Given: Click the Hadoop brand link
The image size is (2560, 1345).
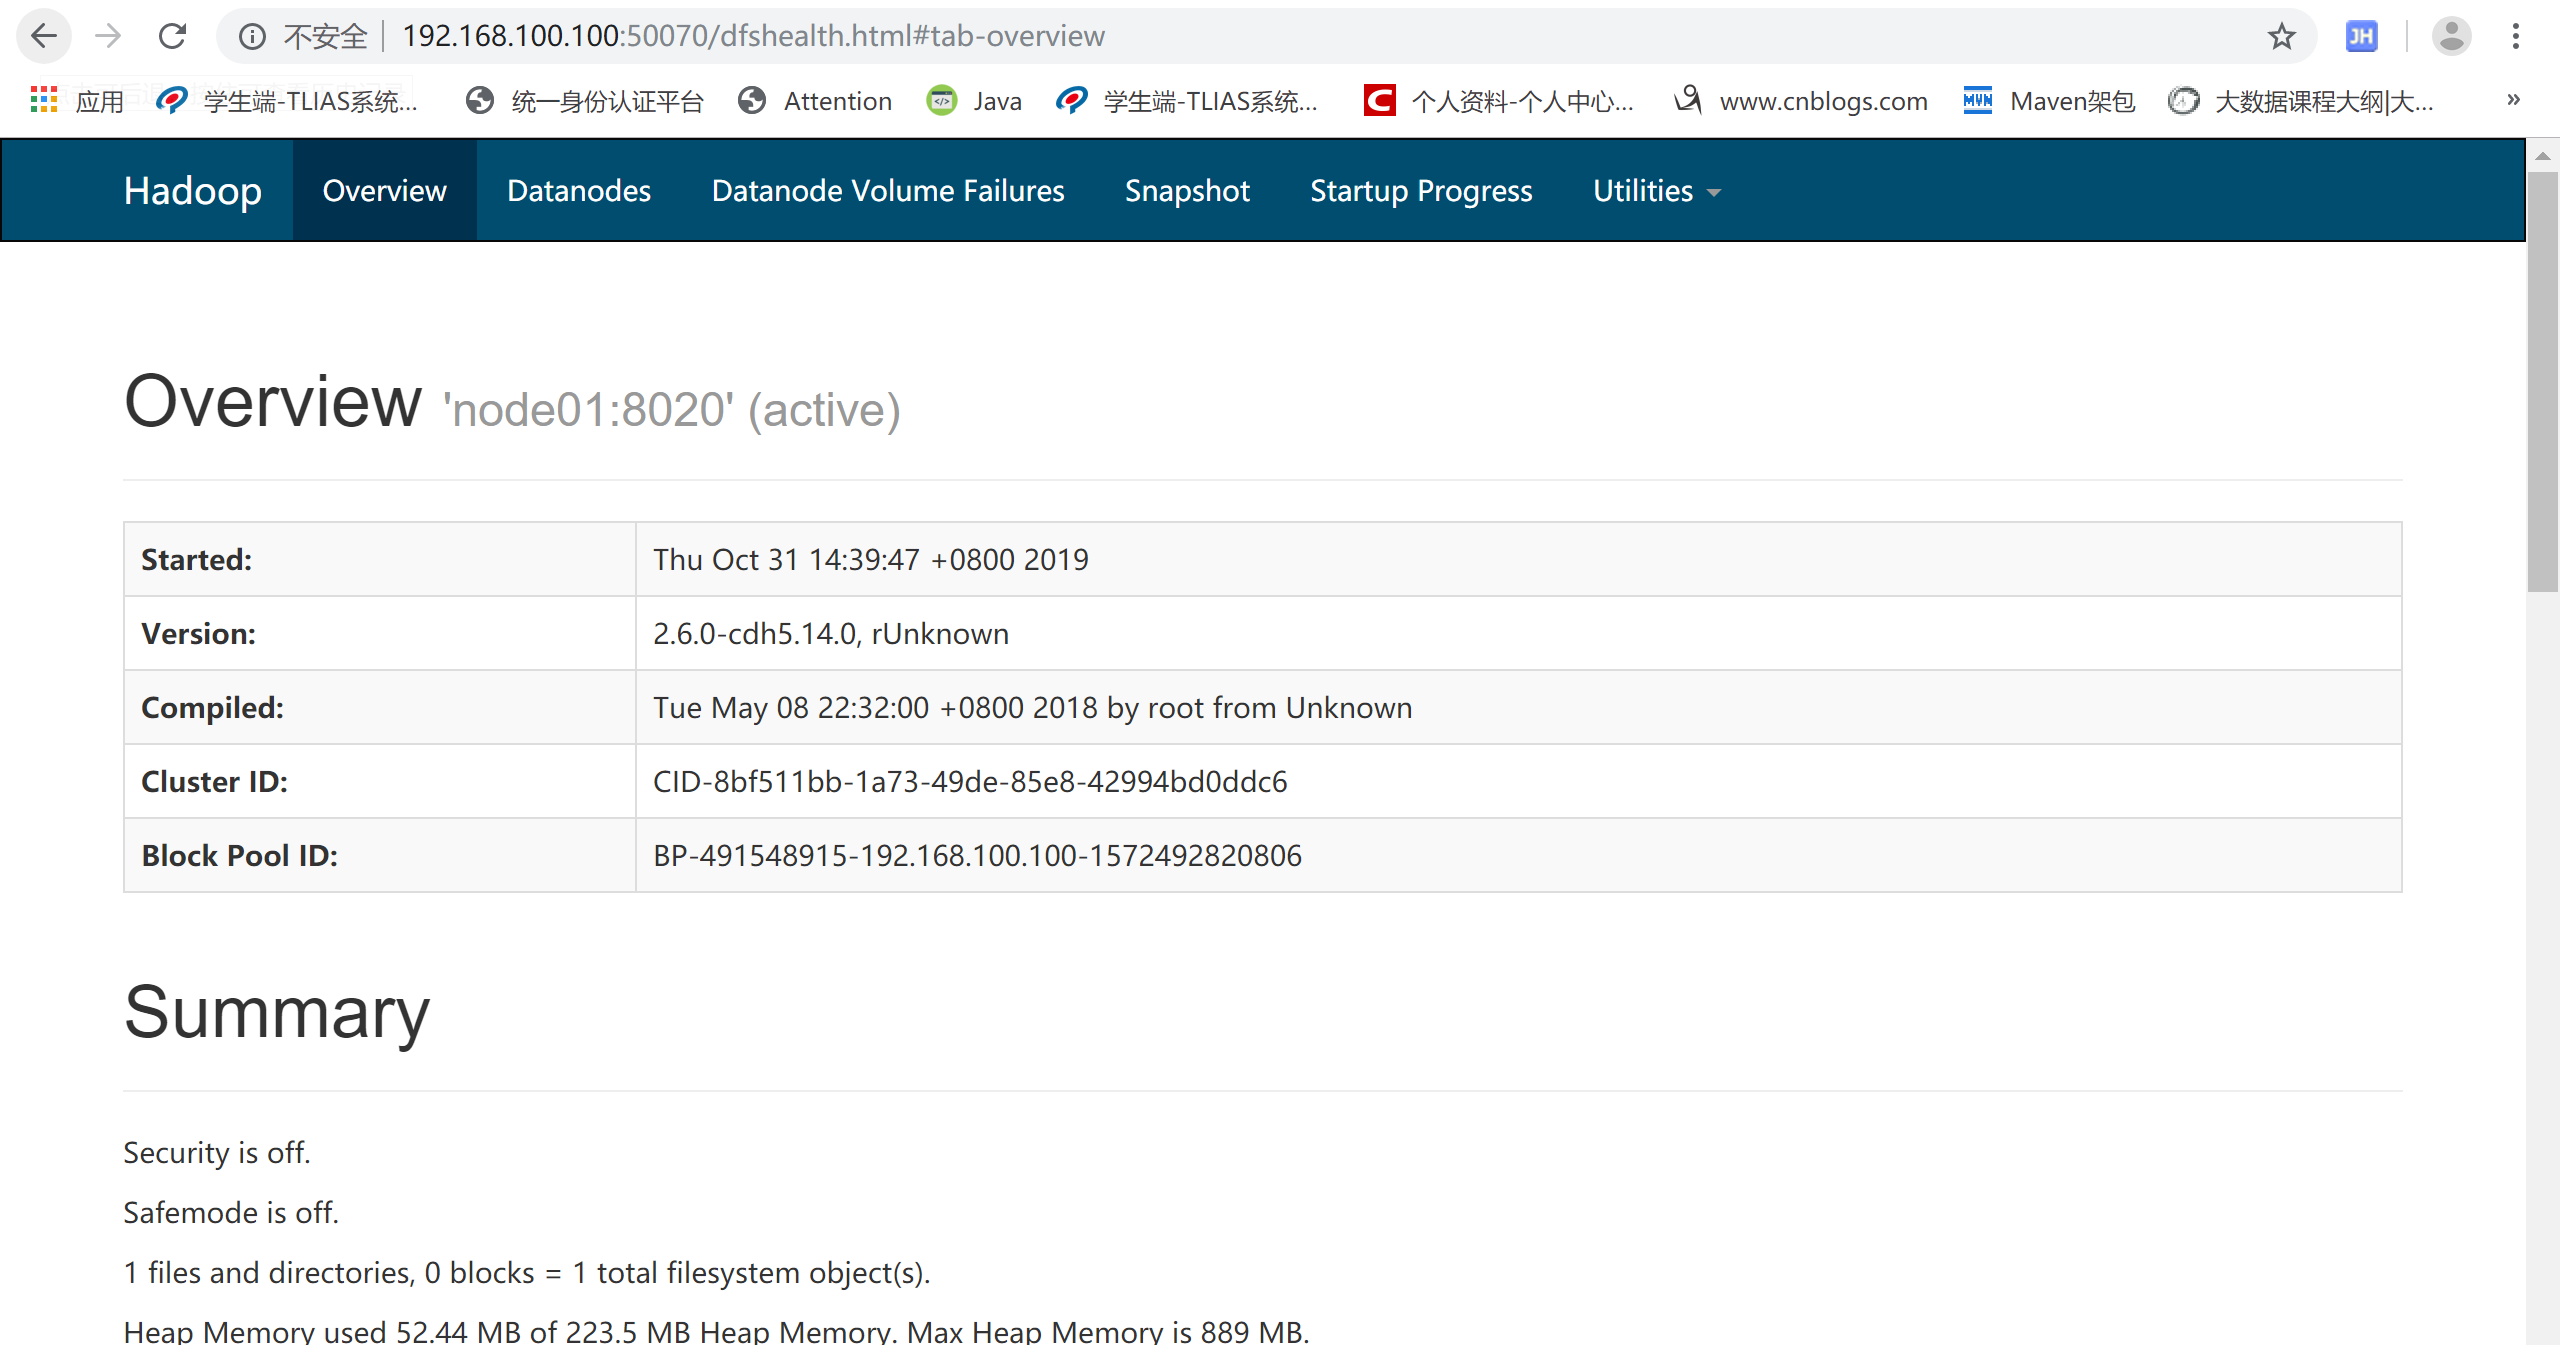Looking at the screenshot, I should click(x=193, y=190).
